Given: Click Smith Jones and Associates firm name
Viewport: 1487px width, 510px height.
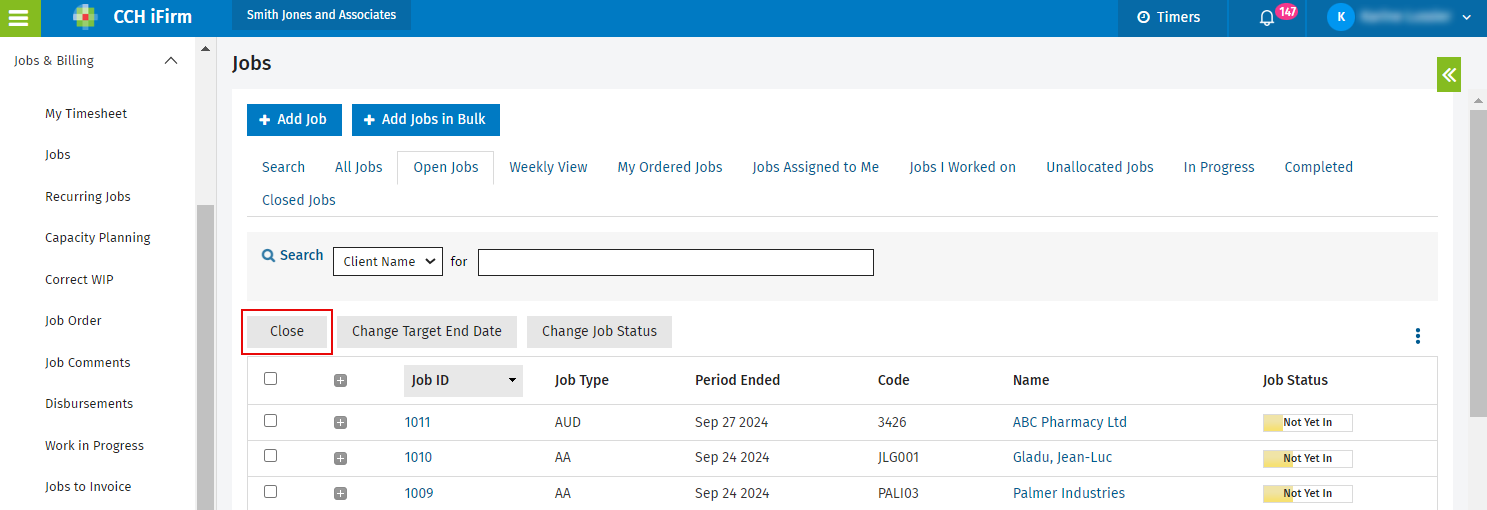Looking at the screenshot, I should (x=321, y=15).
